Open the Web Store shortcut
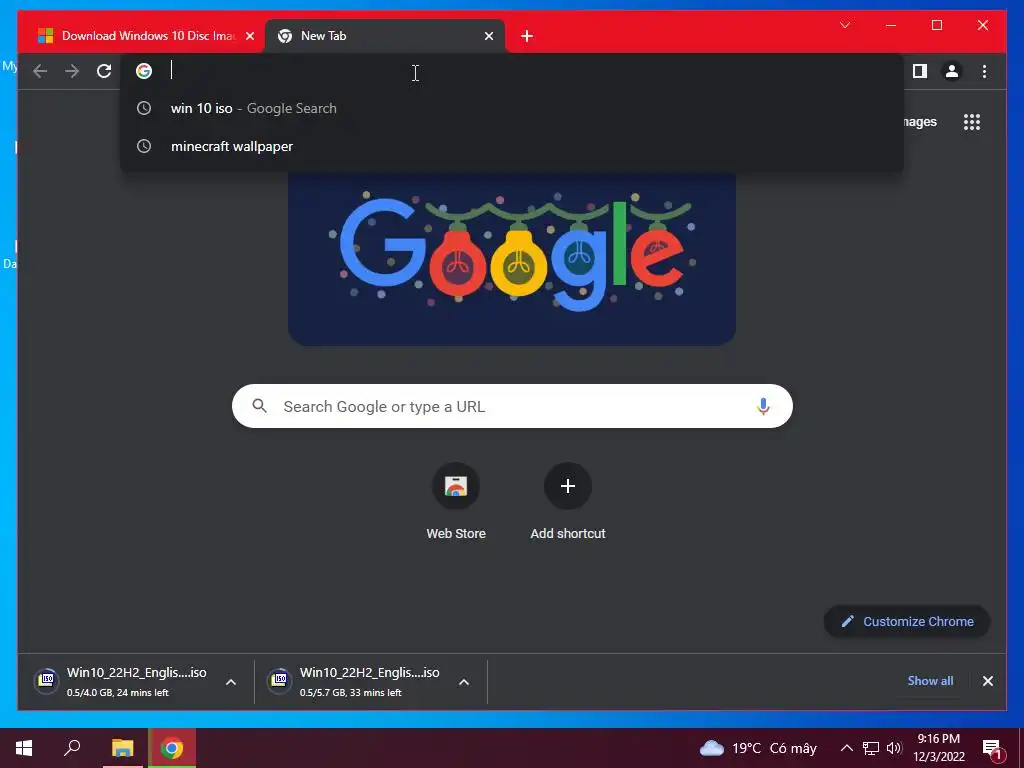 point(456,486)
